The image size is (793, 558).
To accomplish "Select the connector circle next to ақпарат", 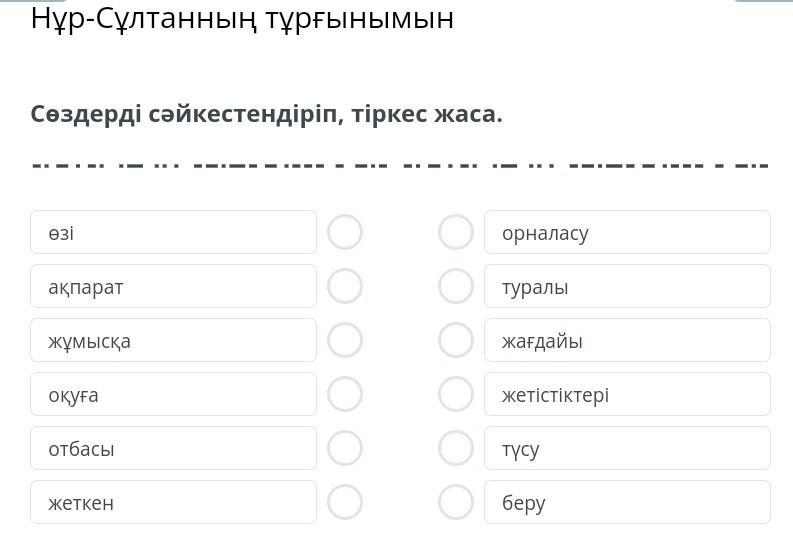I will [345, 286].
